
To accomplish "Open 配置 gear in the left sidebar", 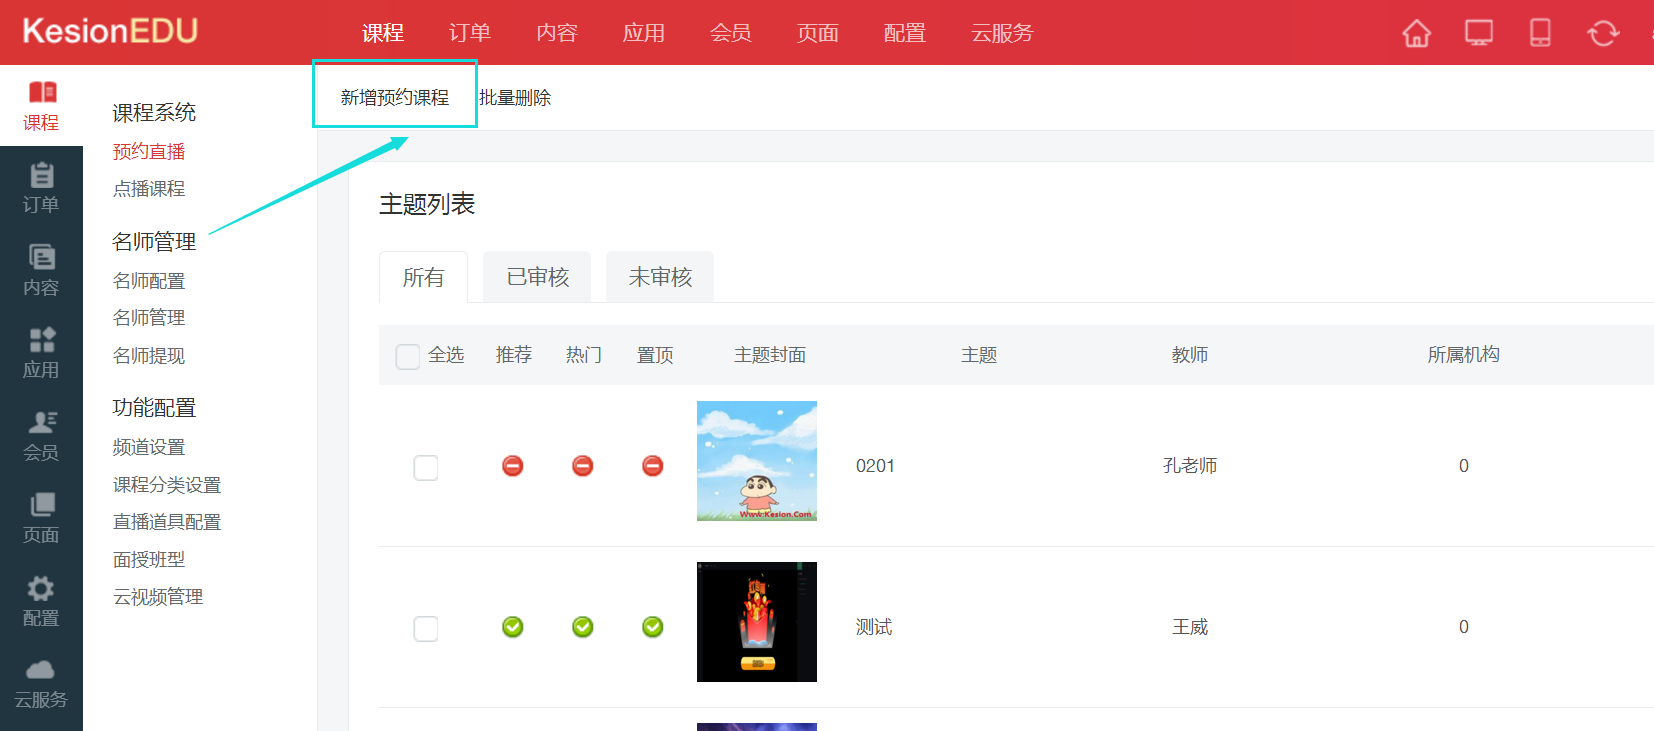I will (41, 601).
